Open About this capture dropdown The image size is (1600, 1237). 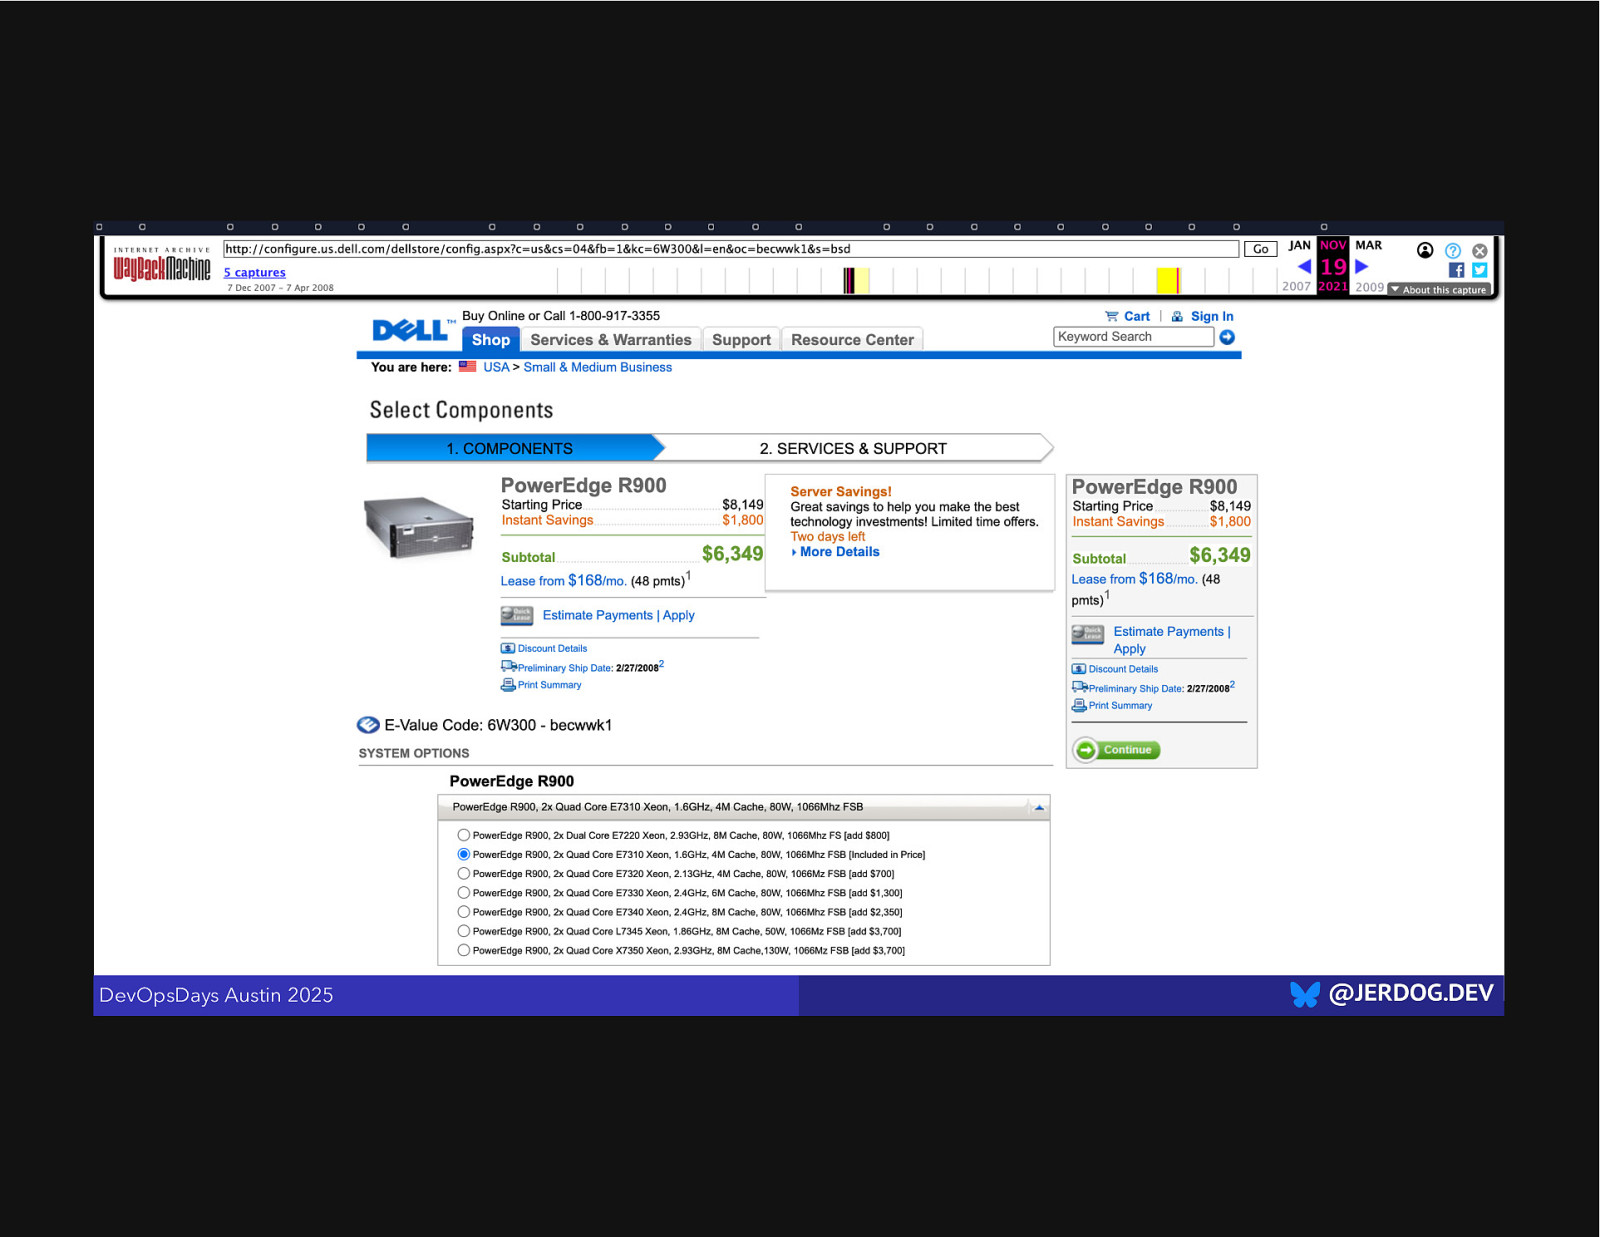pyautogui.click(x=1439, y=290)
